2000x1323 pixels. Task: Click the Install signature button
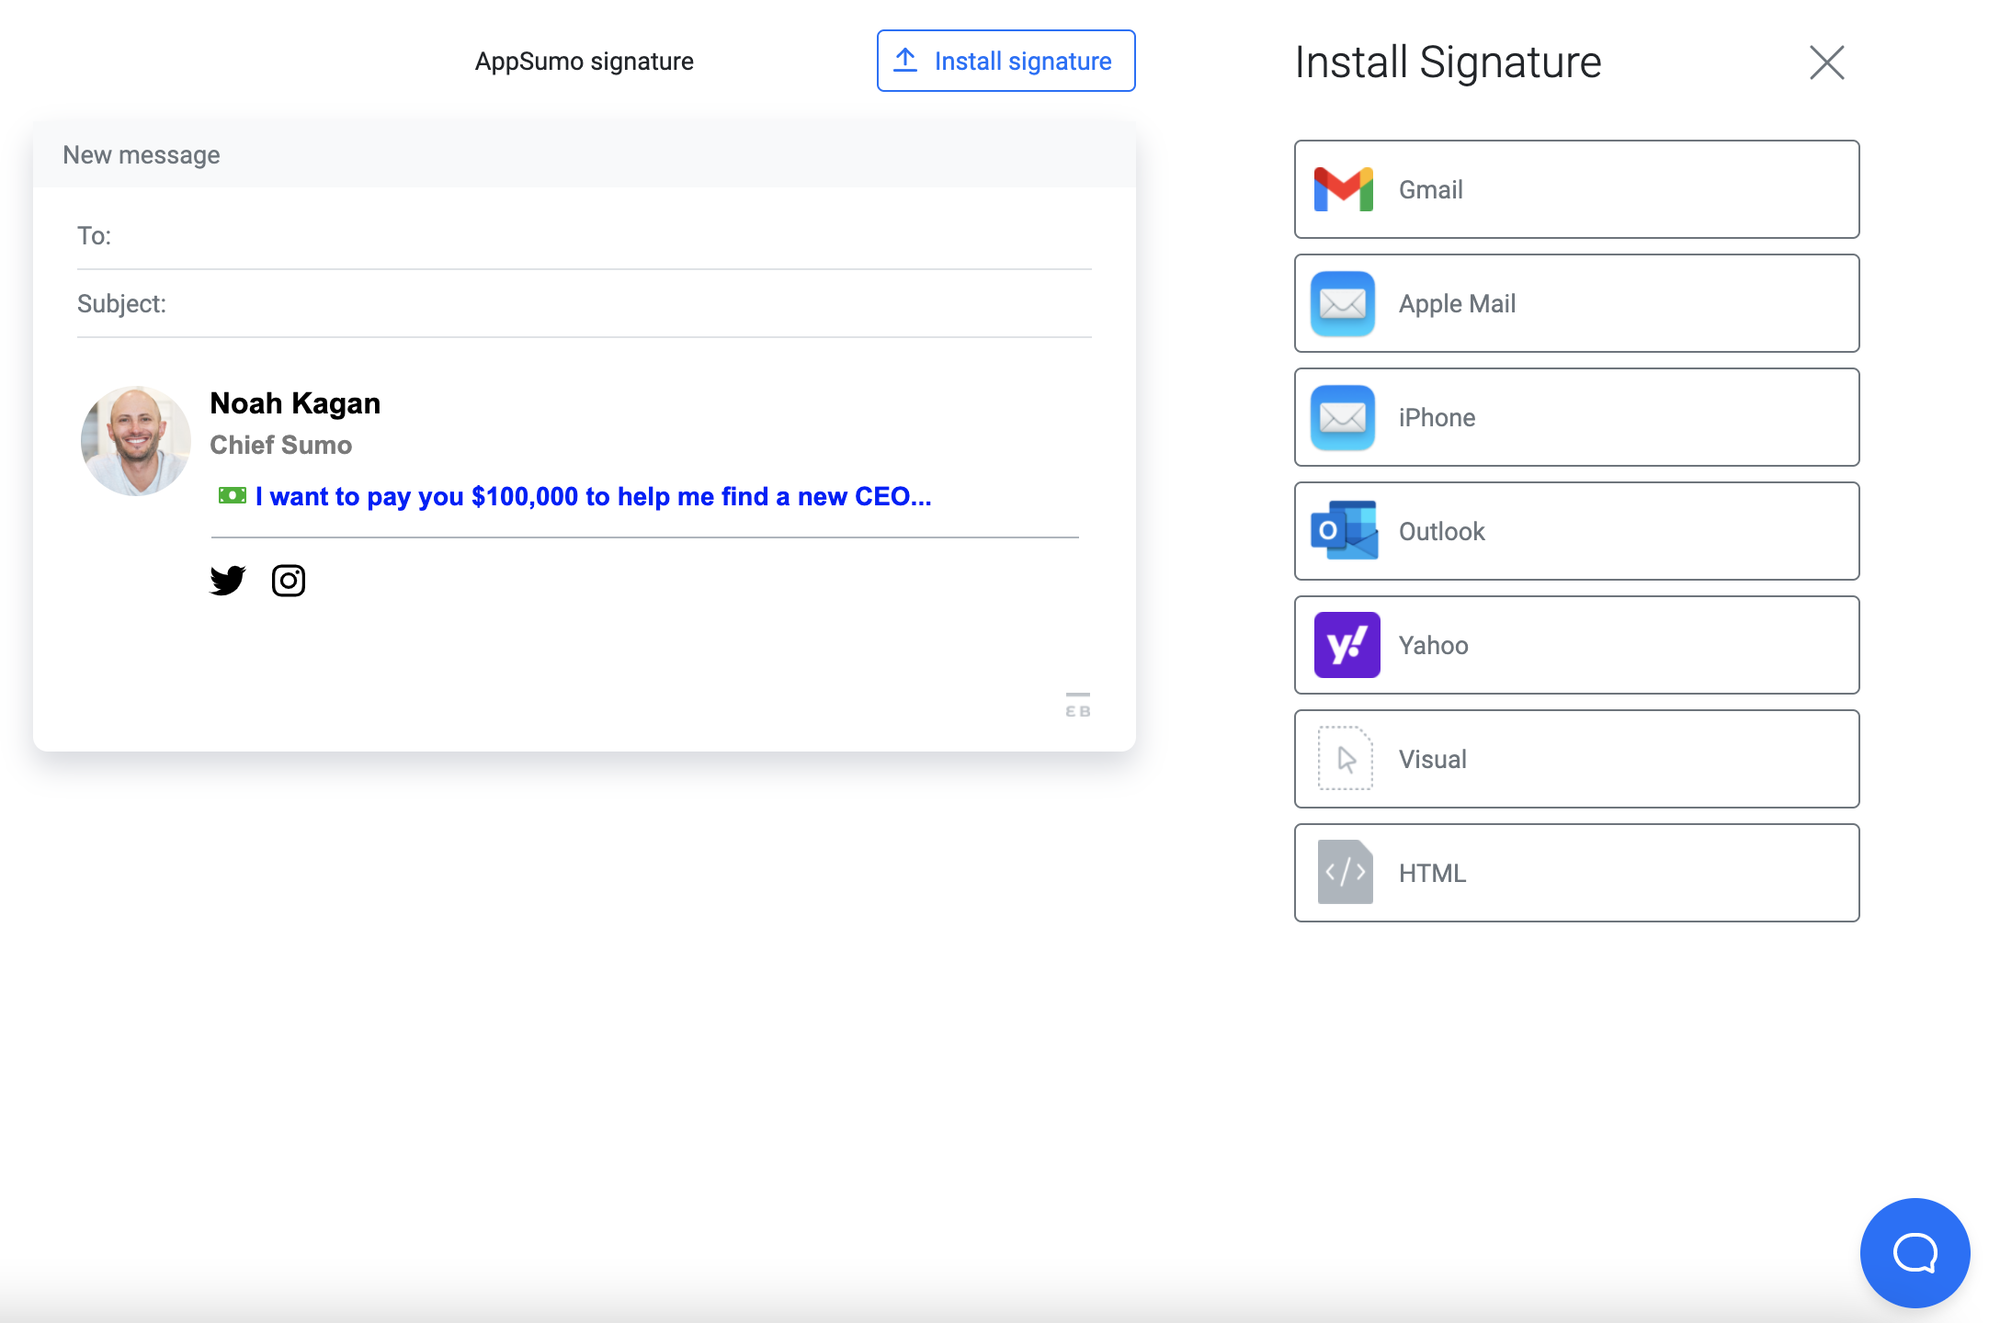point(1005,61)
